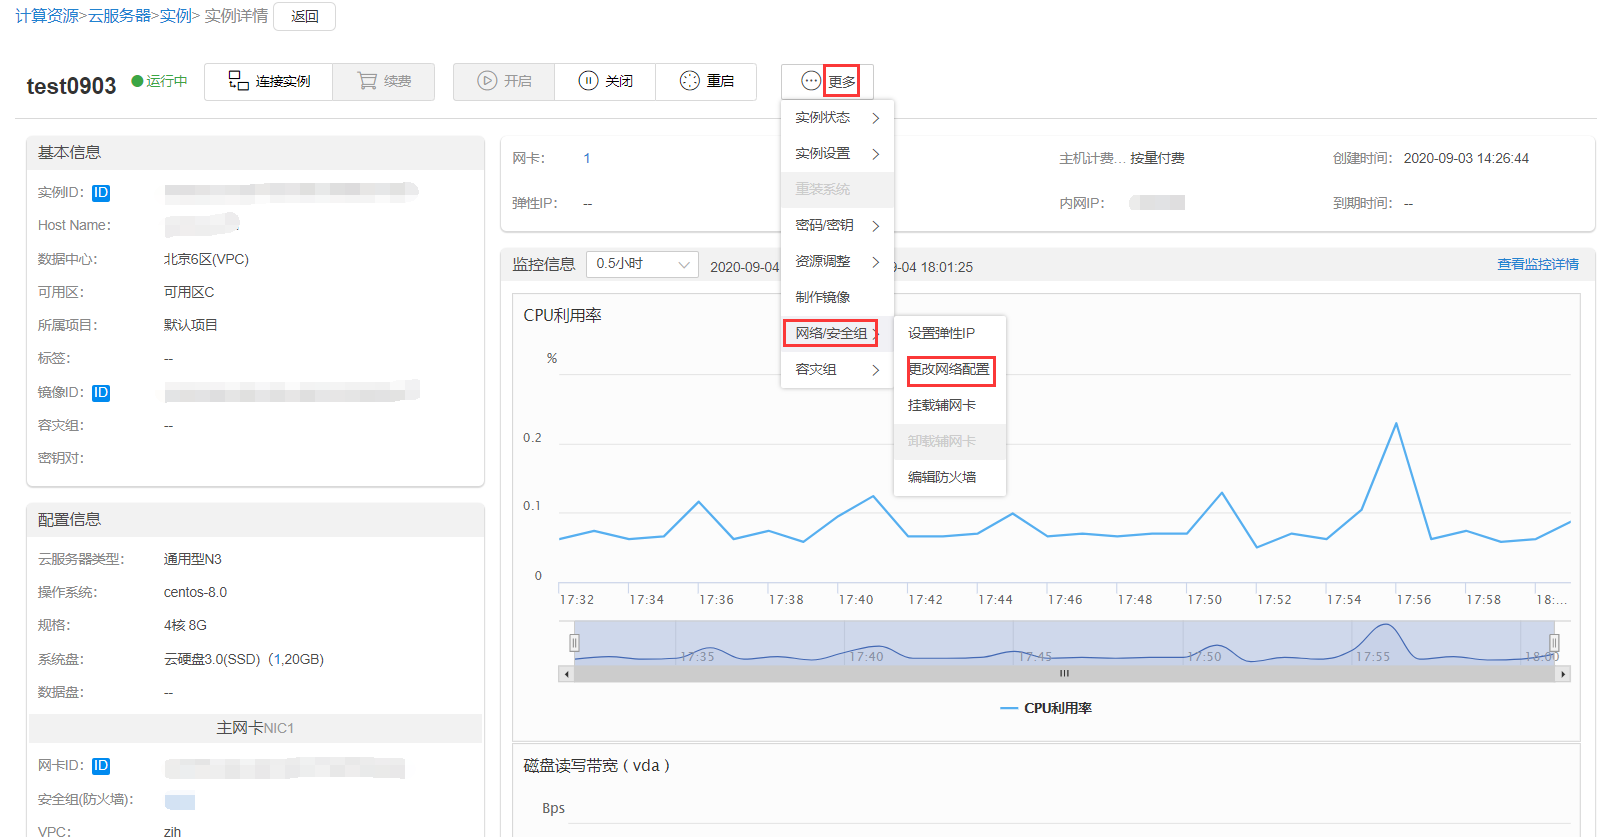Click the ID badge next to 网卡ID
Viewport: 1597px width, 837px height.
[x=101, y=766]
